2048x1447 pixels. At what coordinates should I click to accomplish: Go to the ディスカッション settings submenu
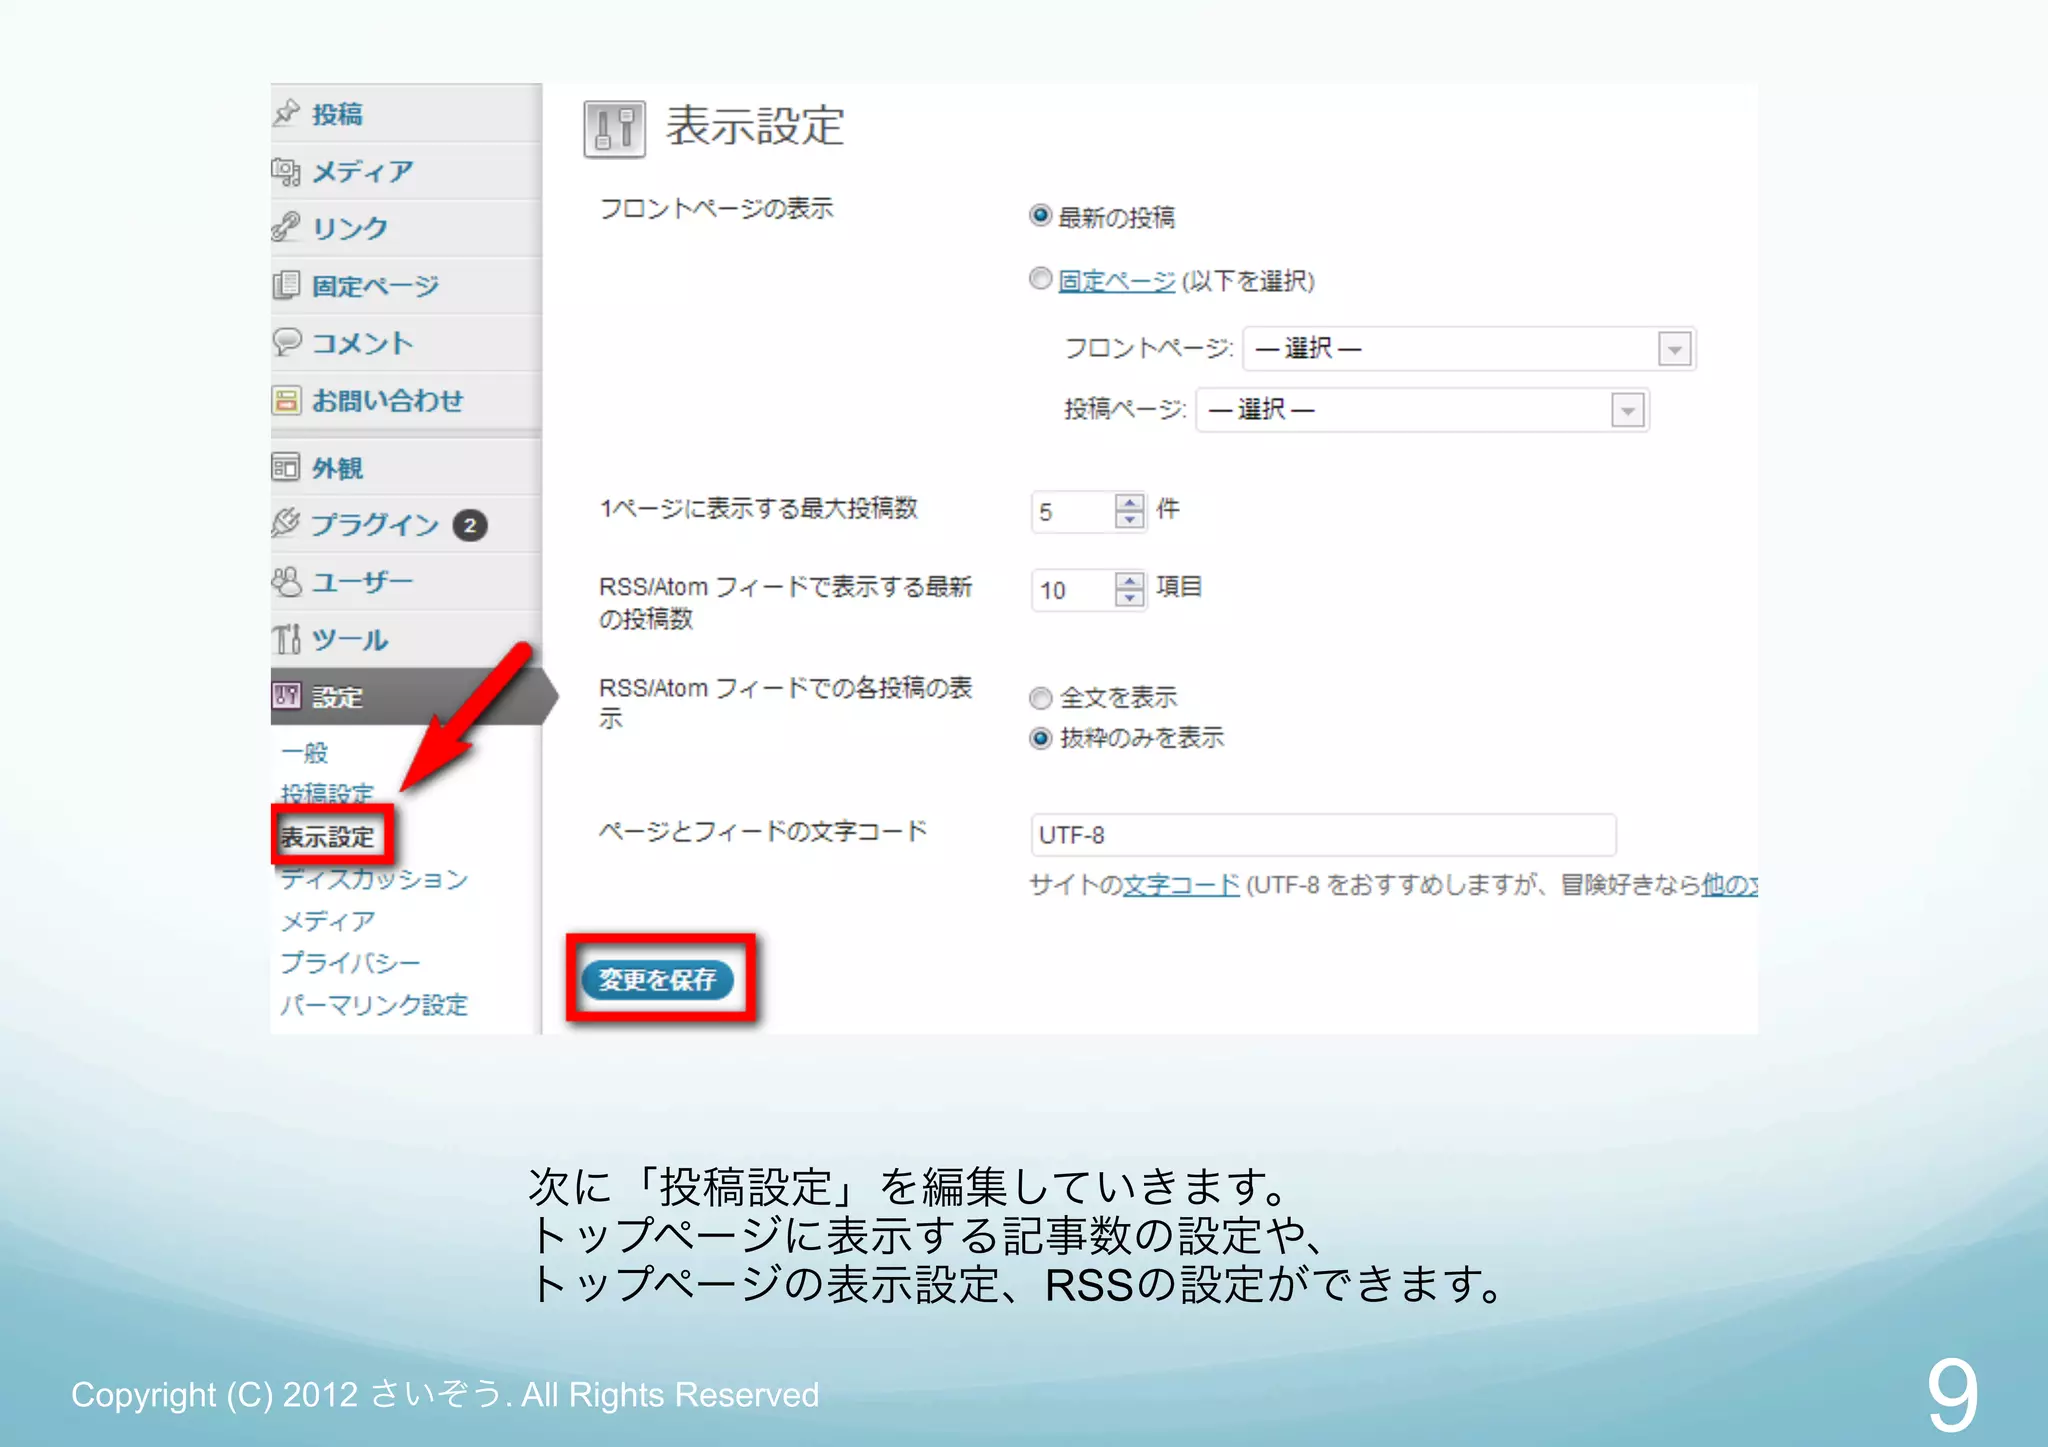[x=374, y=878]
